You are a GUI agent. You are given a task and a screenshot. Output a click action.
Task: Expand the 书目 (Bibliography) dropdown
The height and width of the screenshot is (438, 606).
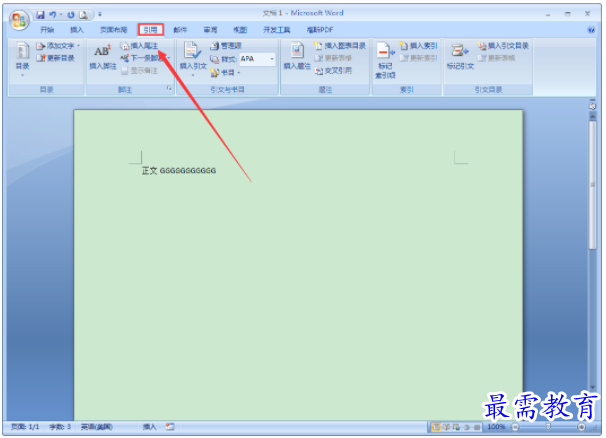click(225, 72)
